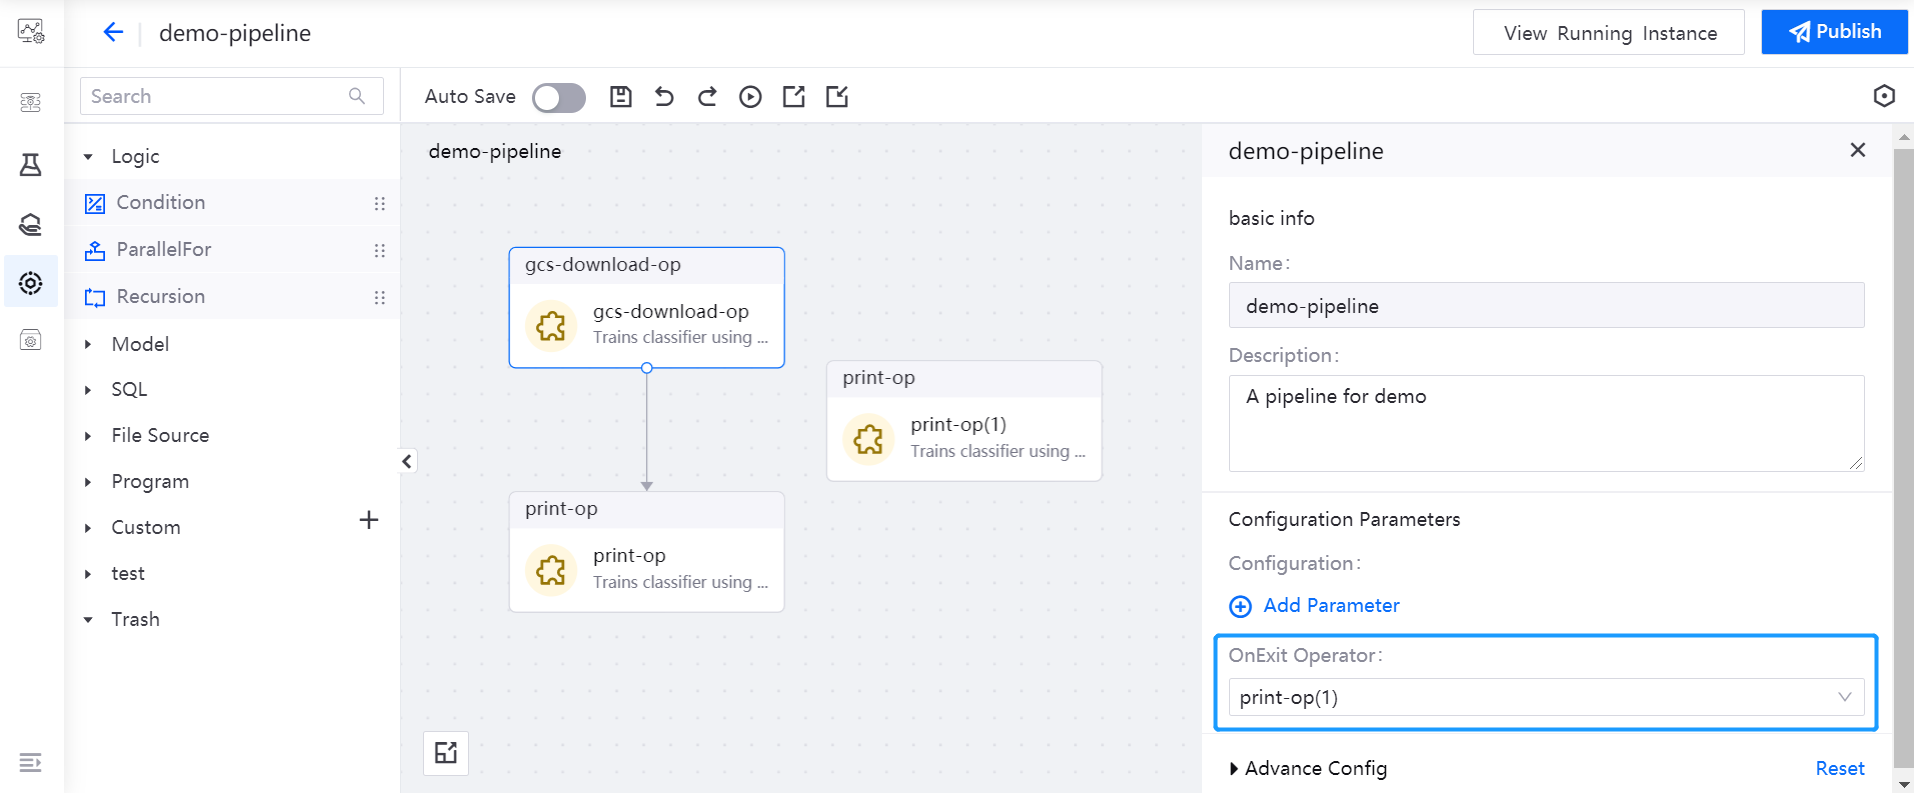Expand the Model category

[x=88, y=344]
